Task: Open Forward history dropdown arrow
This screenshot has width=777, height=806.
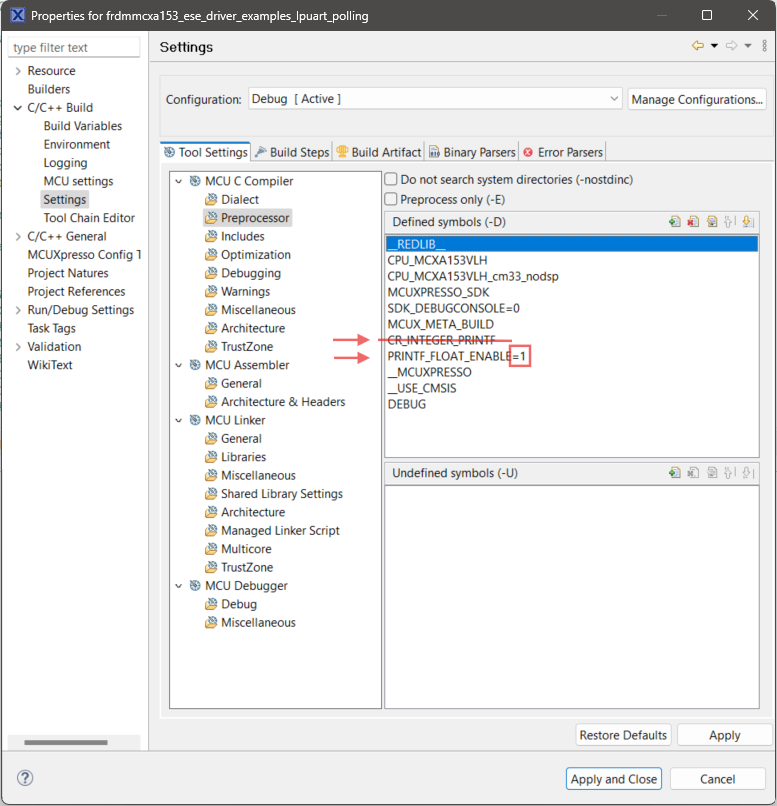Action: click(x=748, y=46)
